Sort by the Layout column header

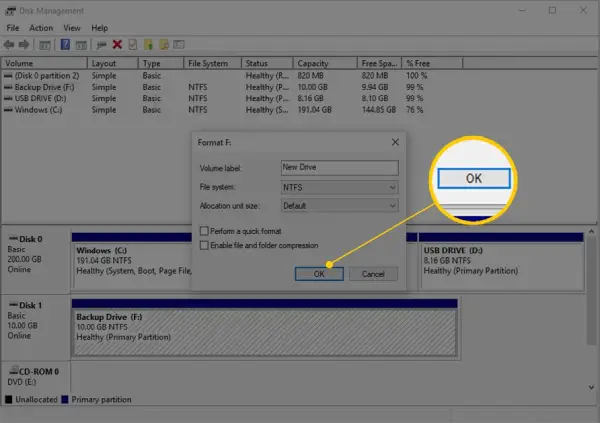click(112, 64)
